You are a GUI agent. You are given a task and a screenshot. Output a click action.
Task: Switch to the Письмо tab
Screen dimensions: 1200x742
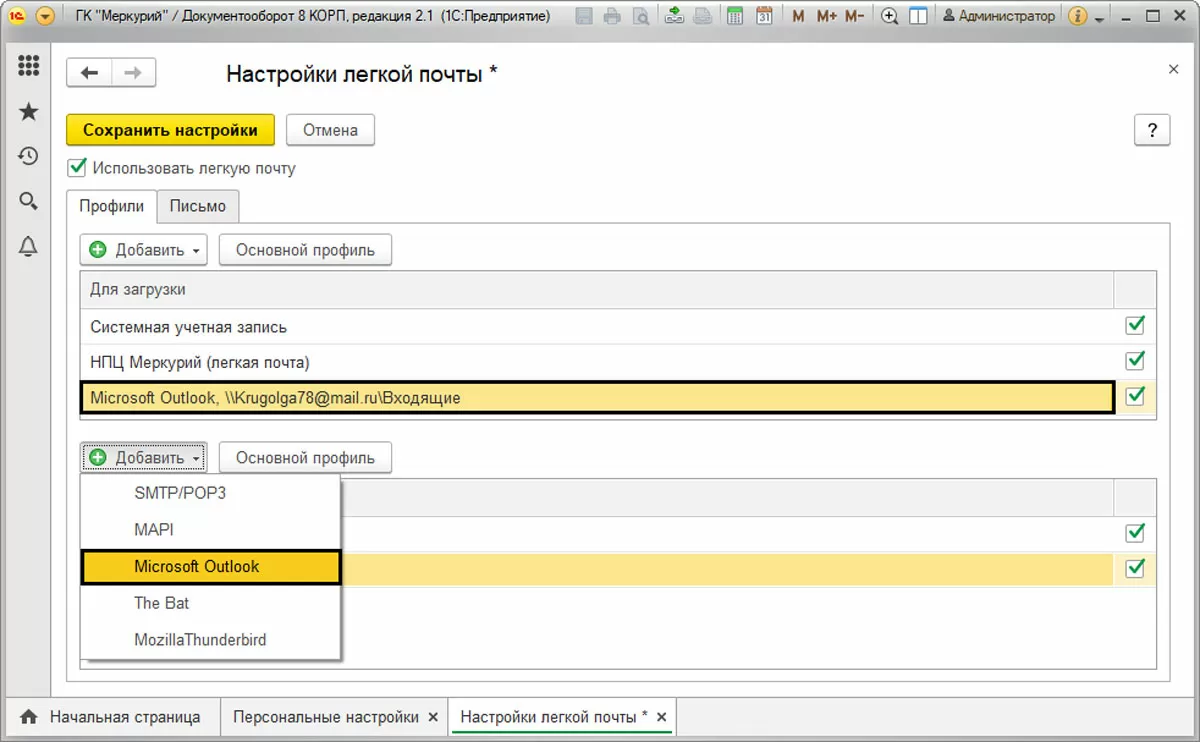(x=198, y=206)
